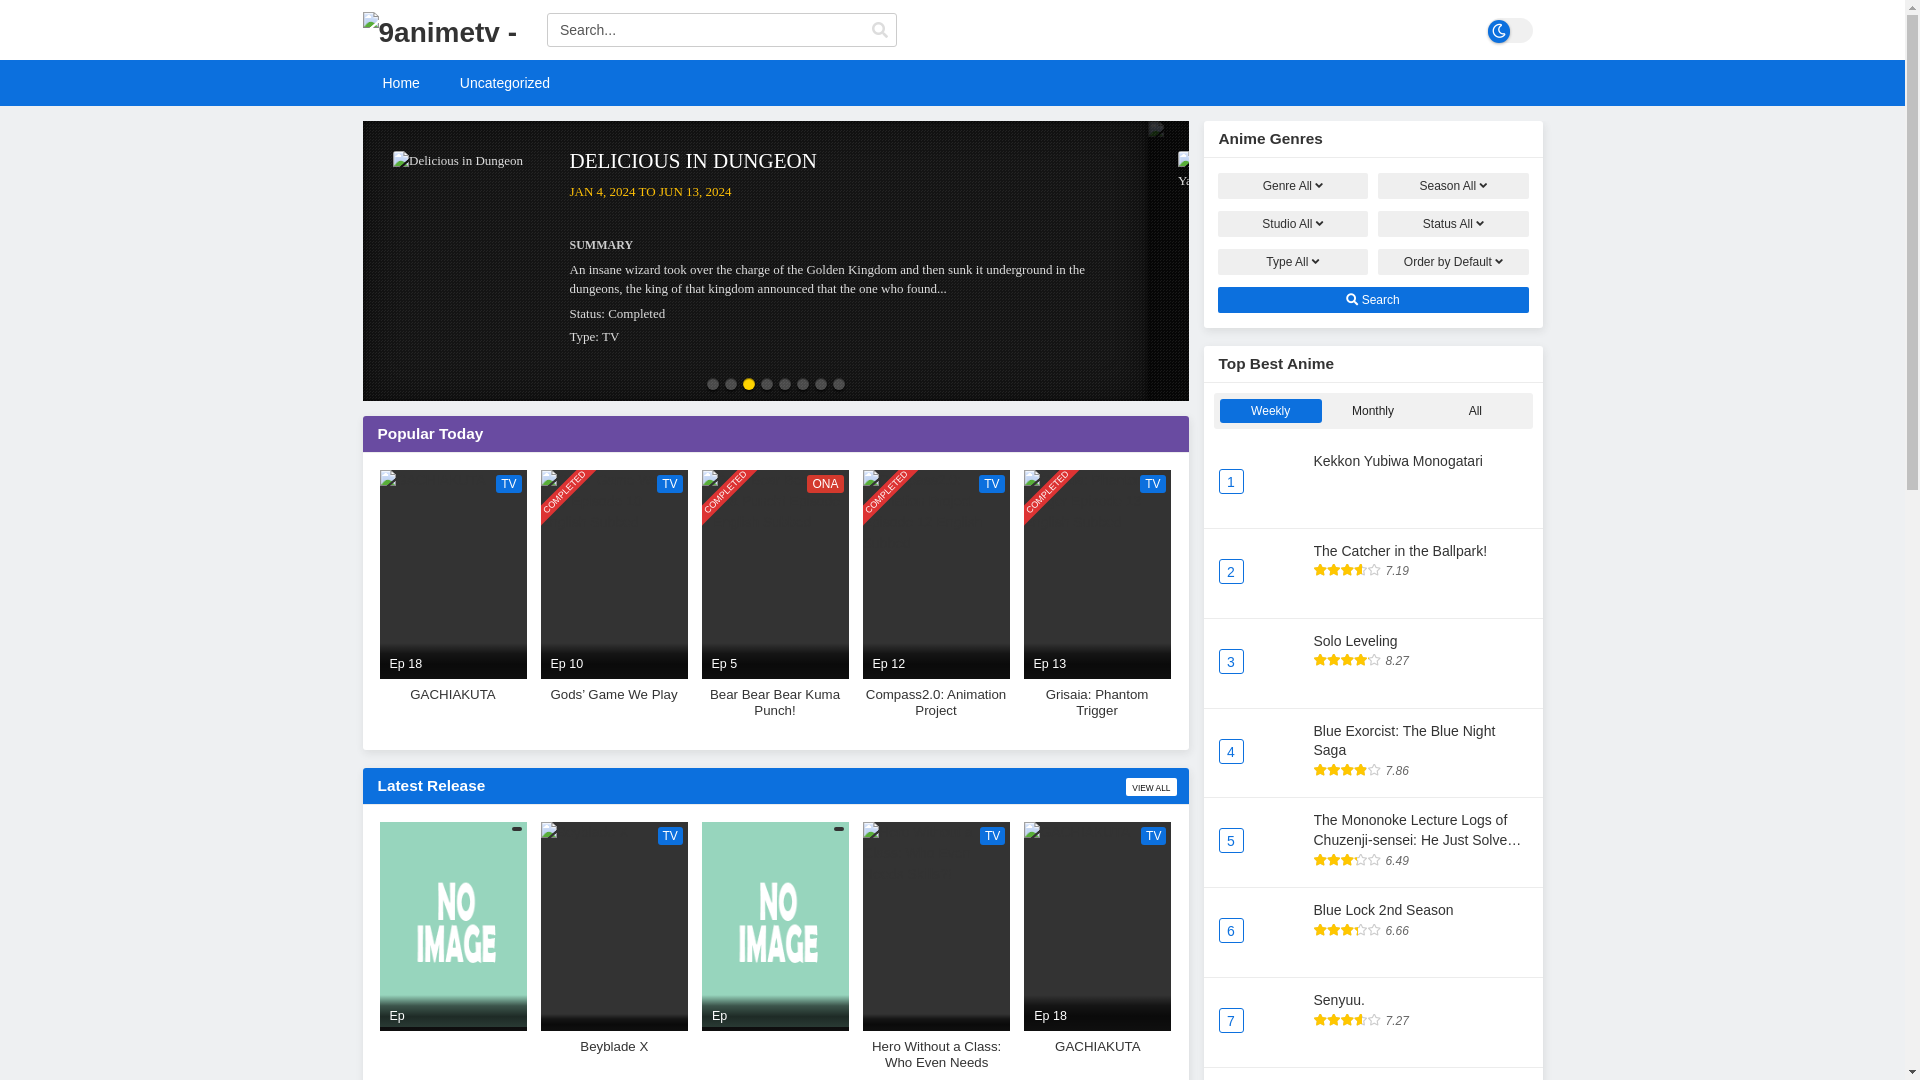The height and width of the screenshot is (1080, 1920).
Task: Open the Season All dropdown
Action: click(x=1452, y=186)
